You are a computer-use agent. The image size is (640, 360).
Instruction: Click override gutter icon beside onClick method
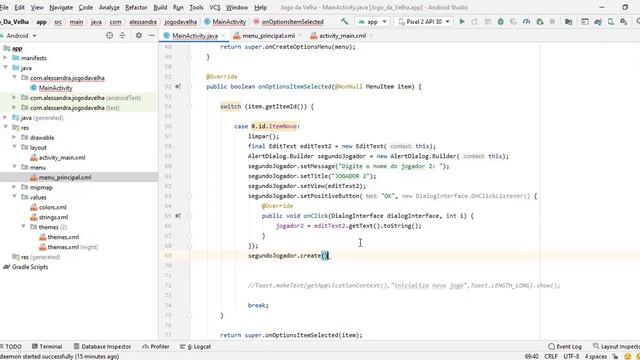(178, 216)
